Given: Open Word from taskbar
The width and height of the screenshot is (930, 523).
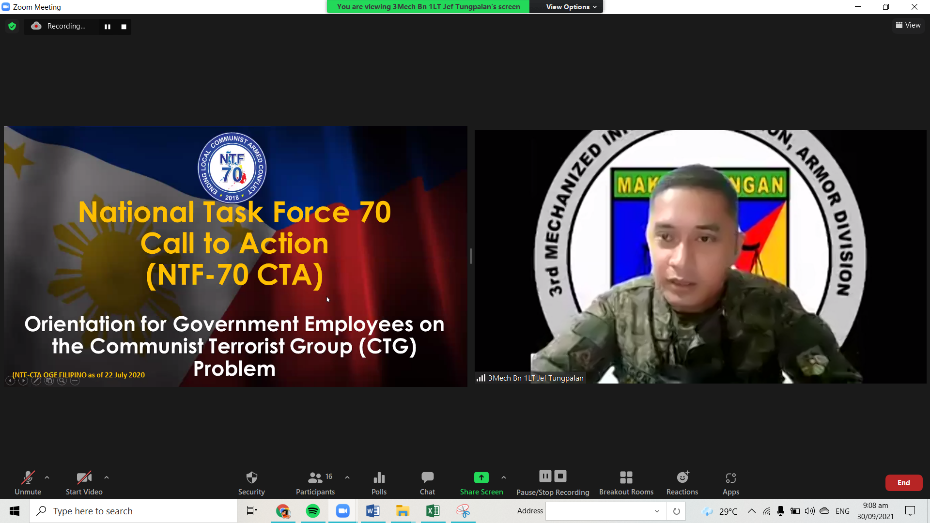Looking at the screenshot, I should [372, 511].
